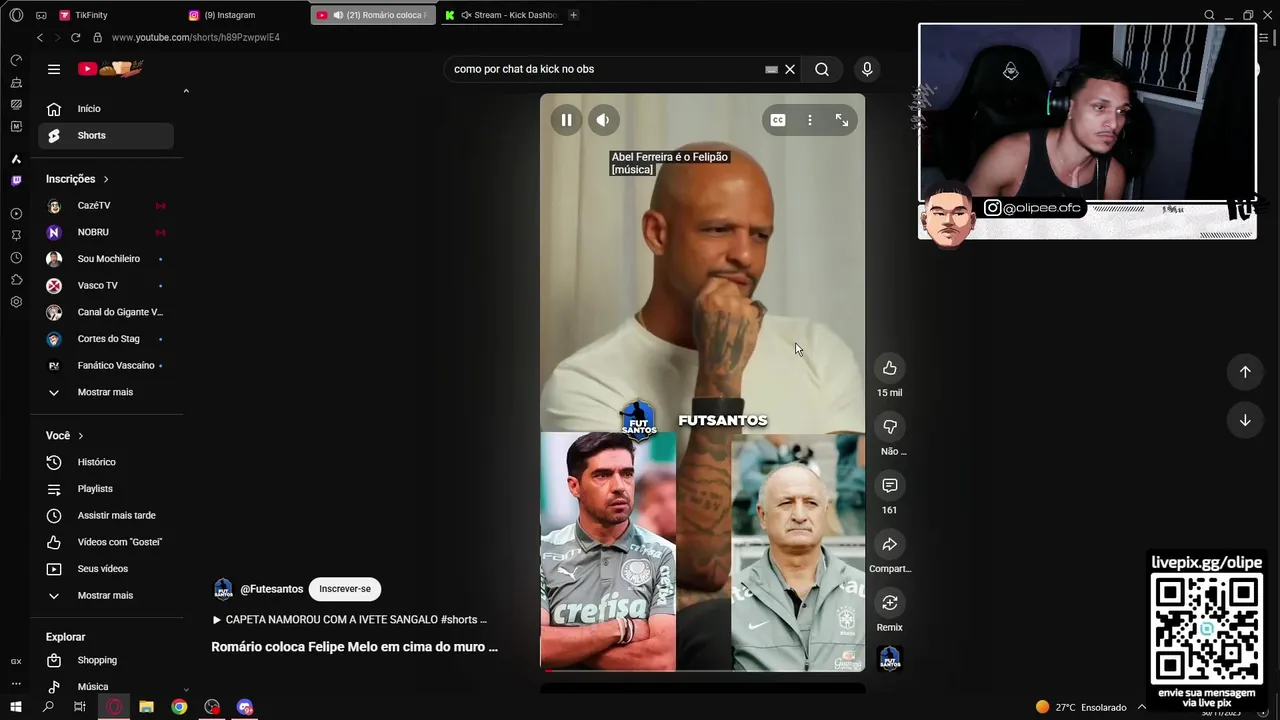Open the linked video CAPETA NAMOROU COM A IVETE

[350, 620]
